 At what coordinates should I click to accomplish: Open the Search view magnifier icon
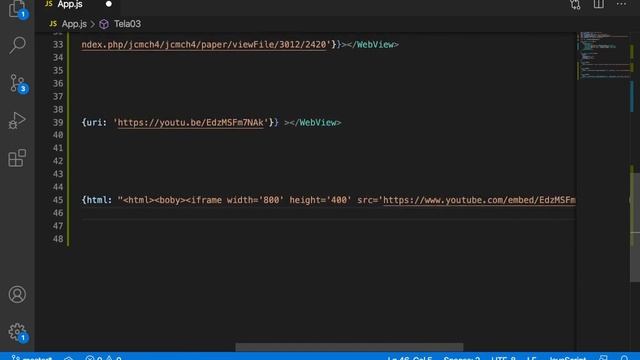pos(17,45)
